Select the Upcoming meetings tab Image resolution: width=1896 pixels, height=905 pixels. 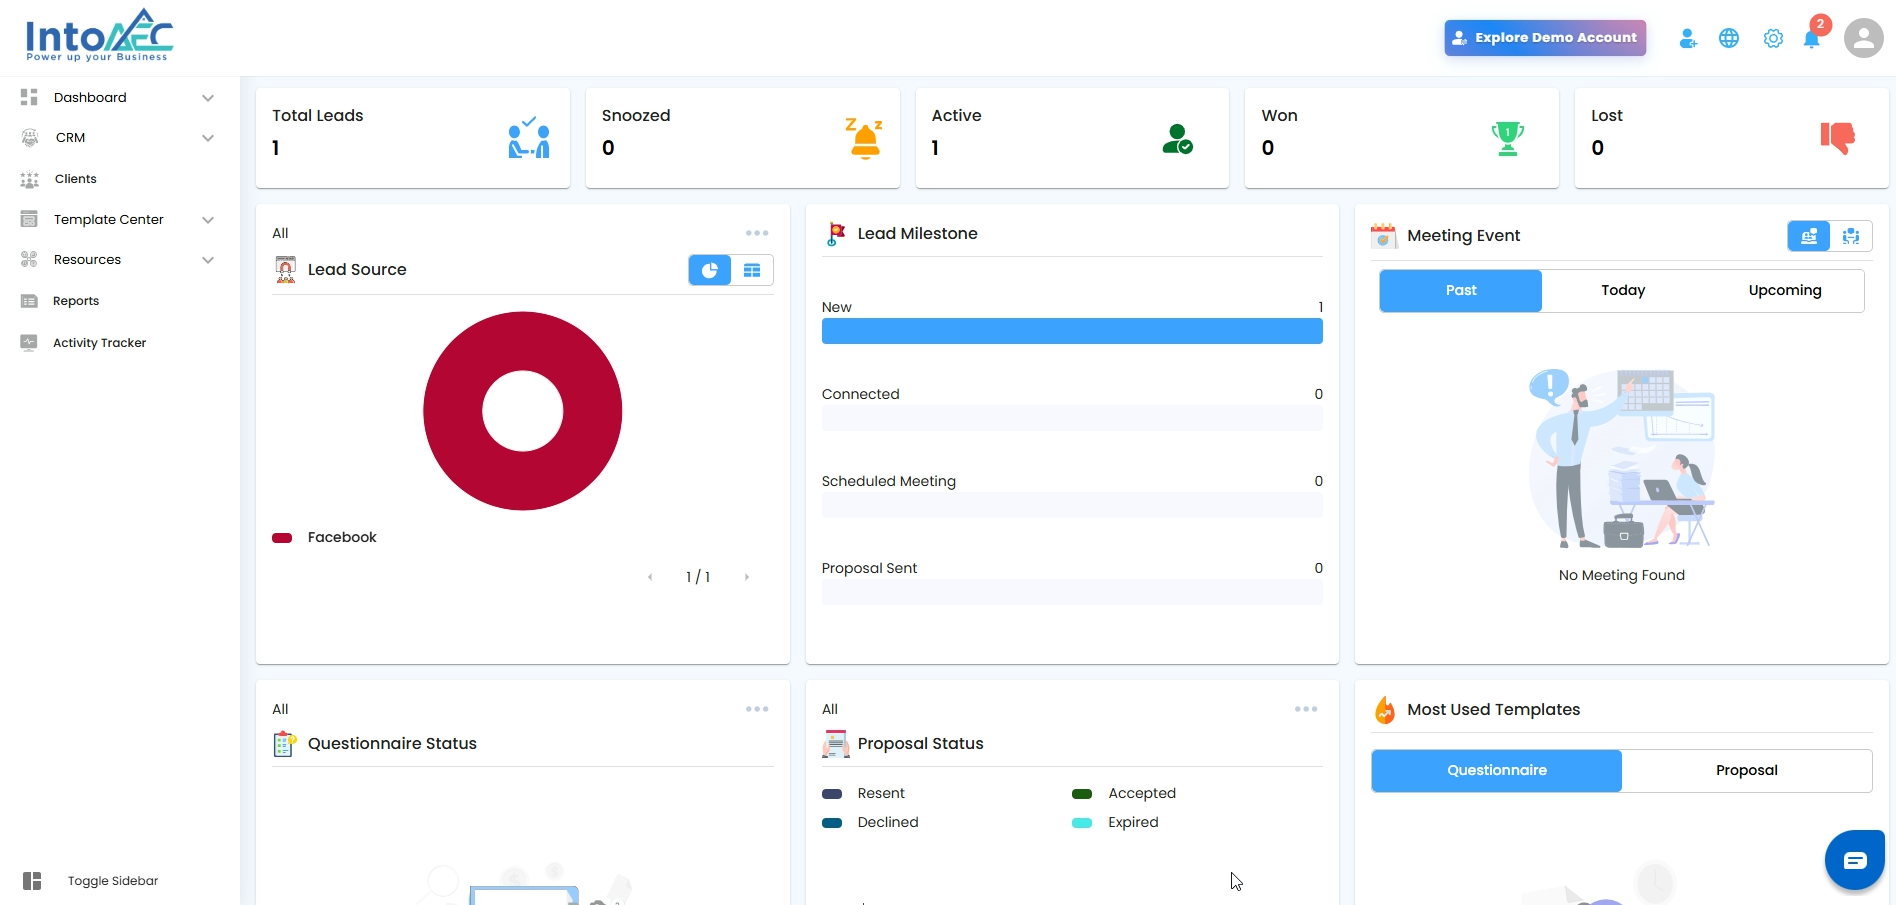pyautogui.click(x=1785, y=291)
